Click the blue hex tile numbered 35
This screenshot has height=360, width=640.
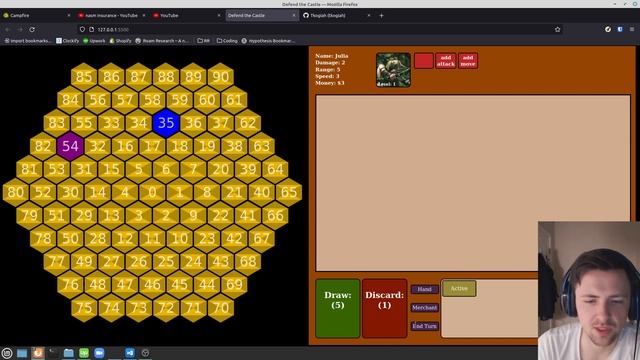pos(166,123)
